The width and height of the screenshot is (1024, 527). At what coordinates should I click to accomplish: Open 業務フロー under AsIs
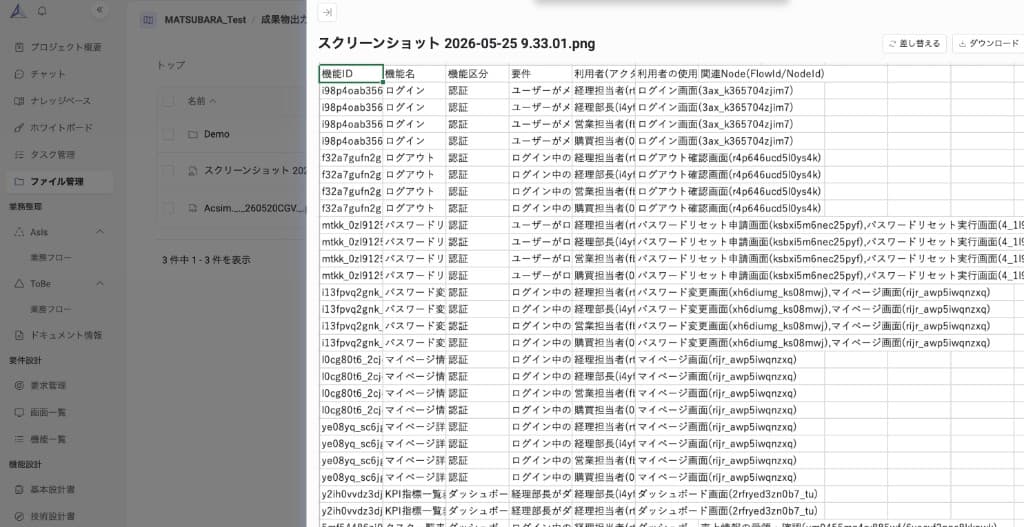pyautogui.click(x=51, y=257)
